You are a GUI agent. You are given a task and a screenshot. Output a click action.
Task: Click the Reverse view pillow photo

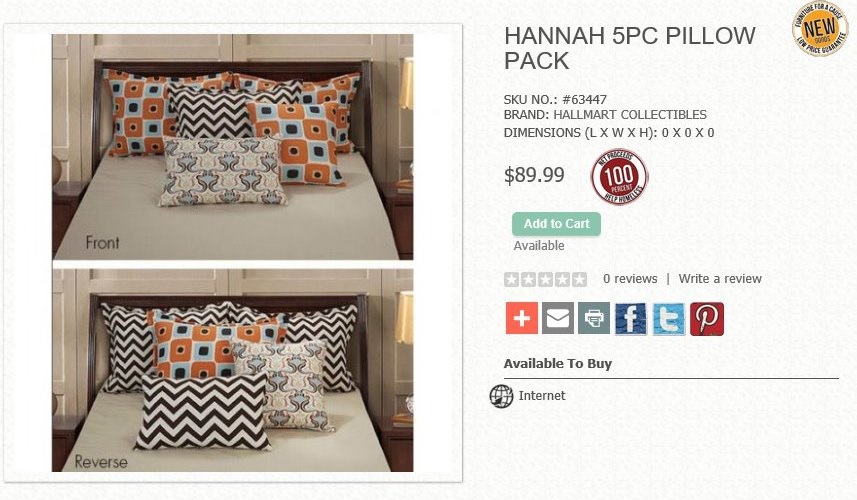click(233, 370)
